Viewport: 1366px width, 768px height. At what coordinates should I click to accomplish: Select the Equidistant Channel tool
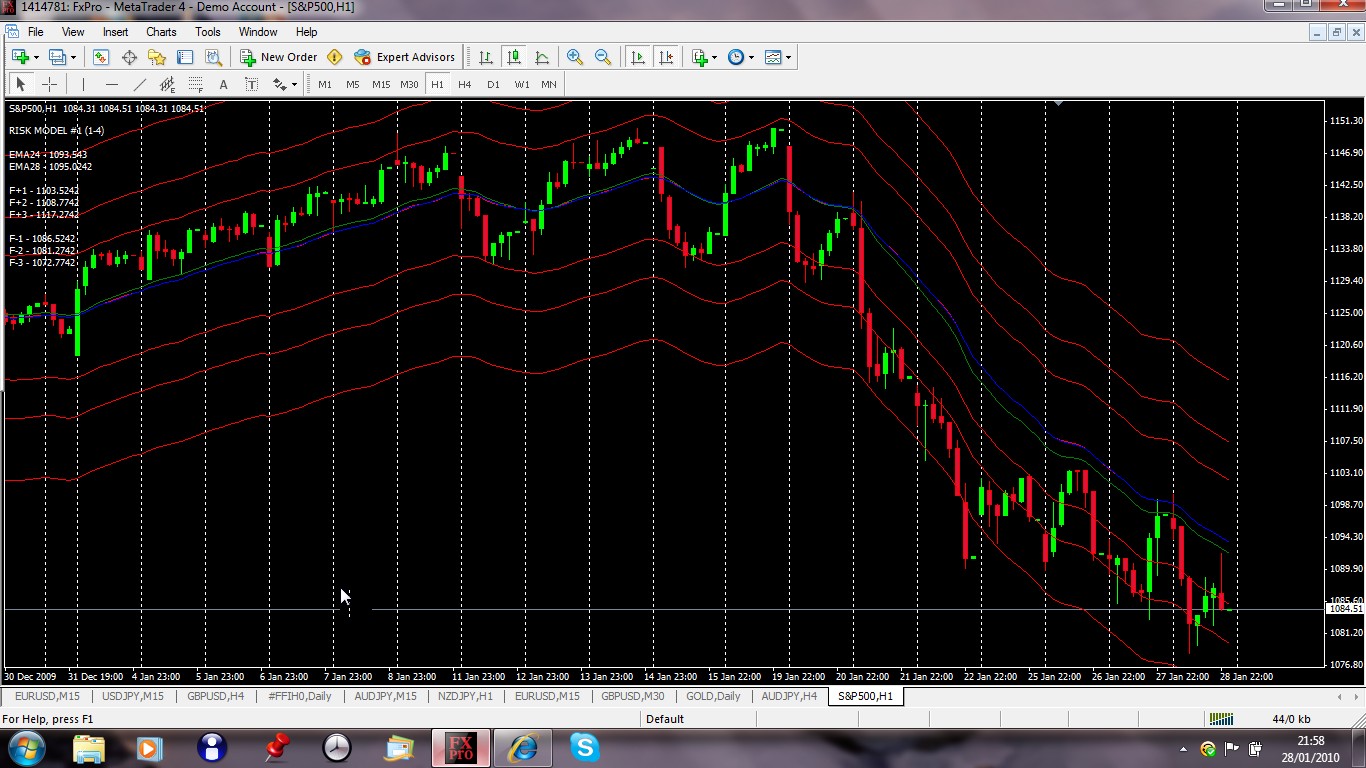pos(167,84)
